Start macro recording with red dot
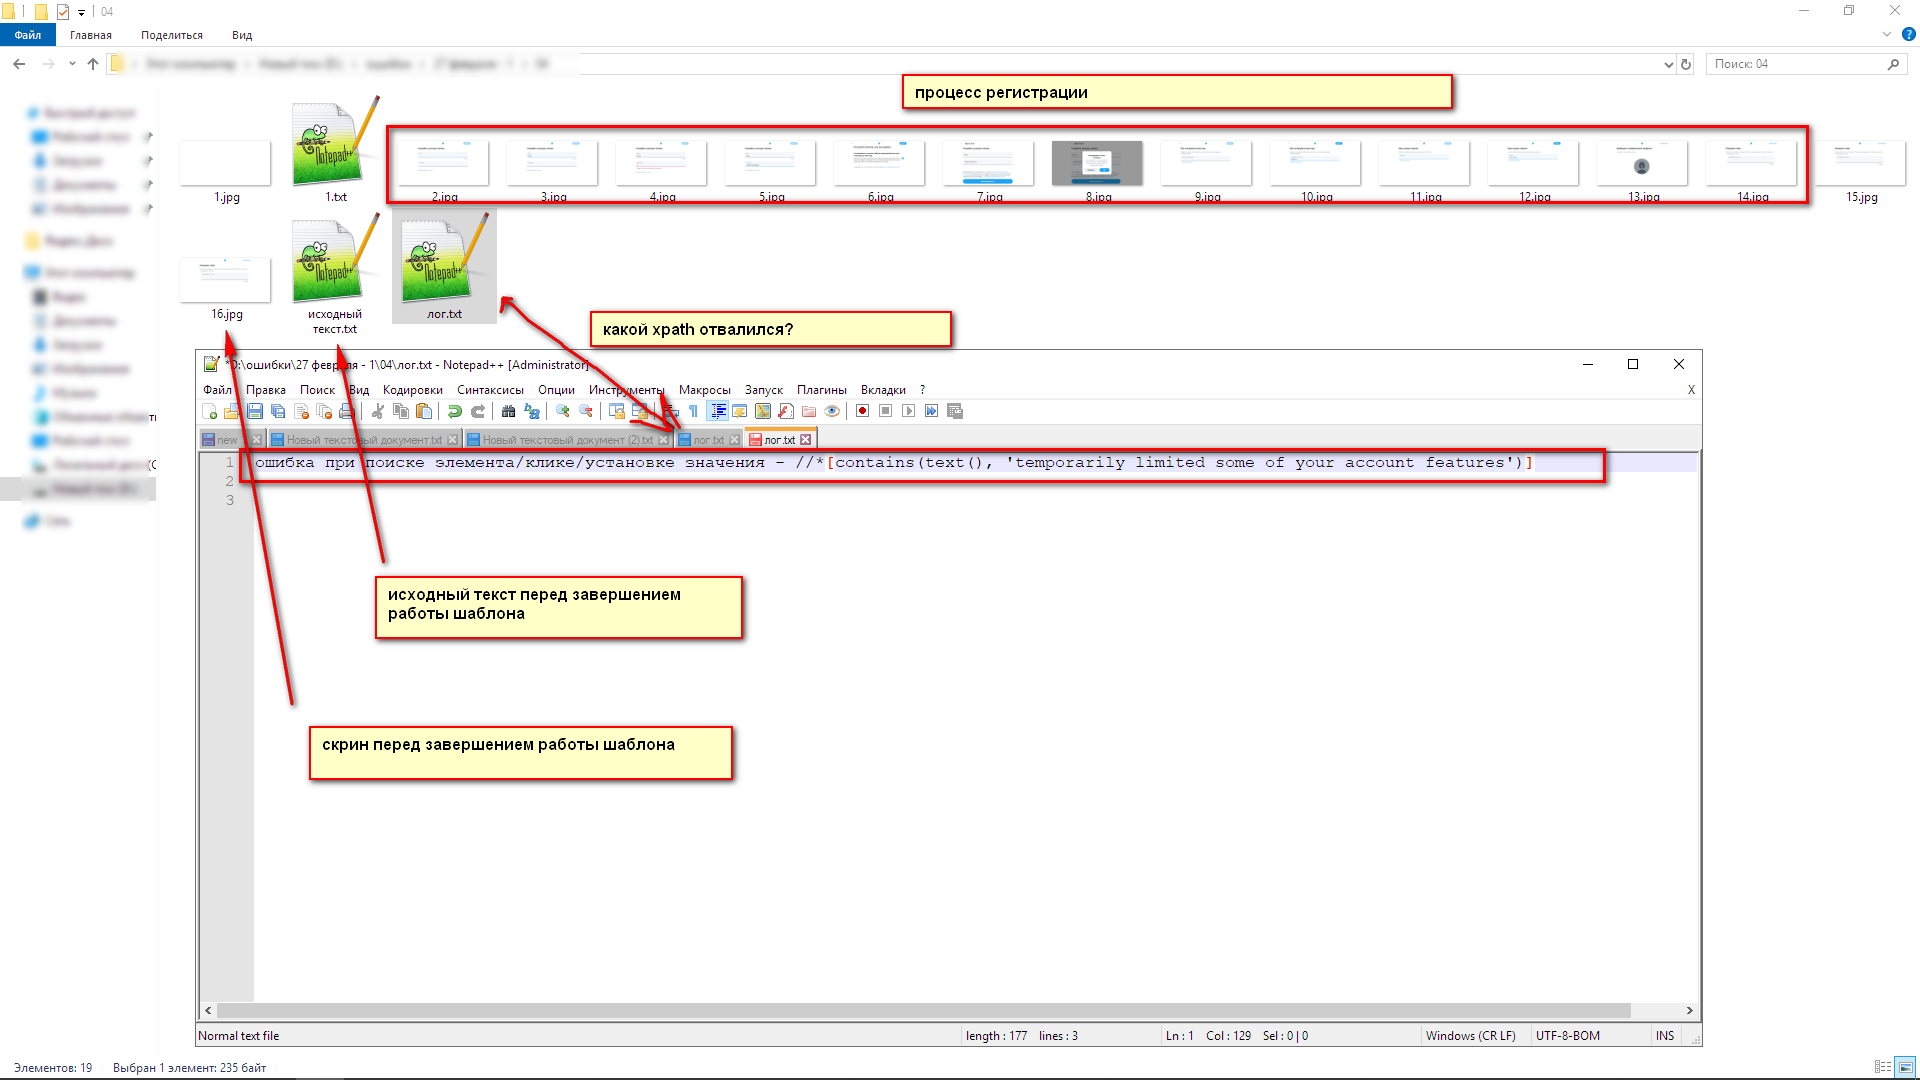The image size is (1920, 1080). [862, 411]
